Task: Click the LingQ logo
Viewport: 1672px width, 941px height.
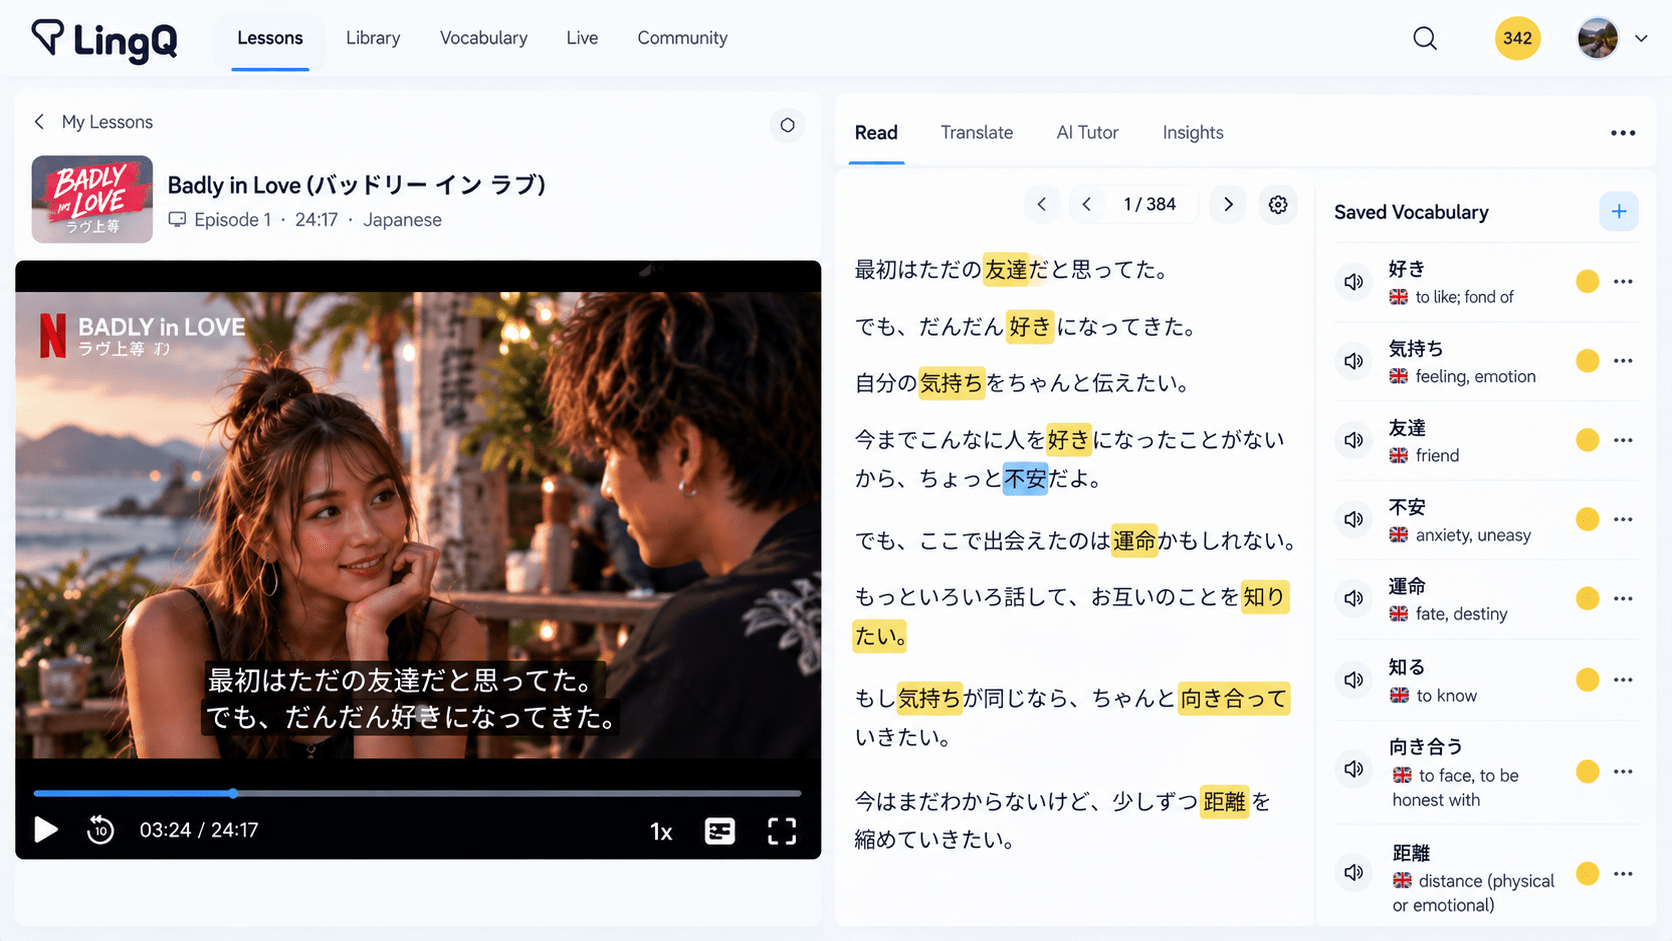Action: 105,40
